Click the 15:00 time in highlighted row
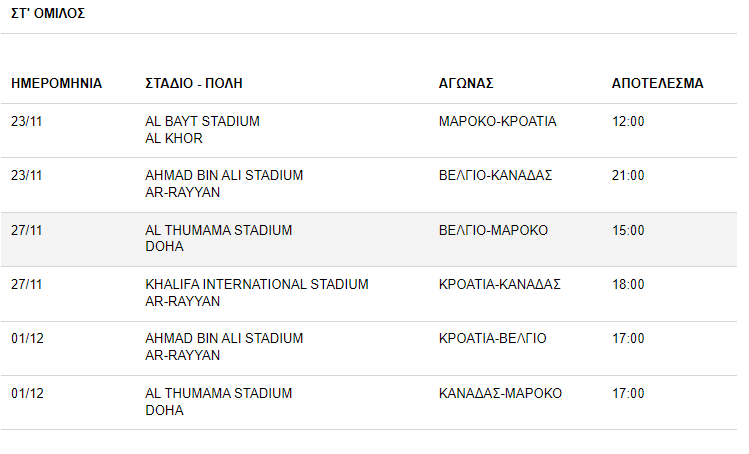Viewport: 749px width, 454px height. 628,230
